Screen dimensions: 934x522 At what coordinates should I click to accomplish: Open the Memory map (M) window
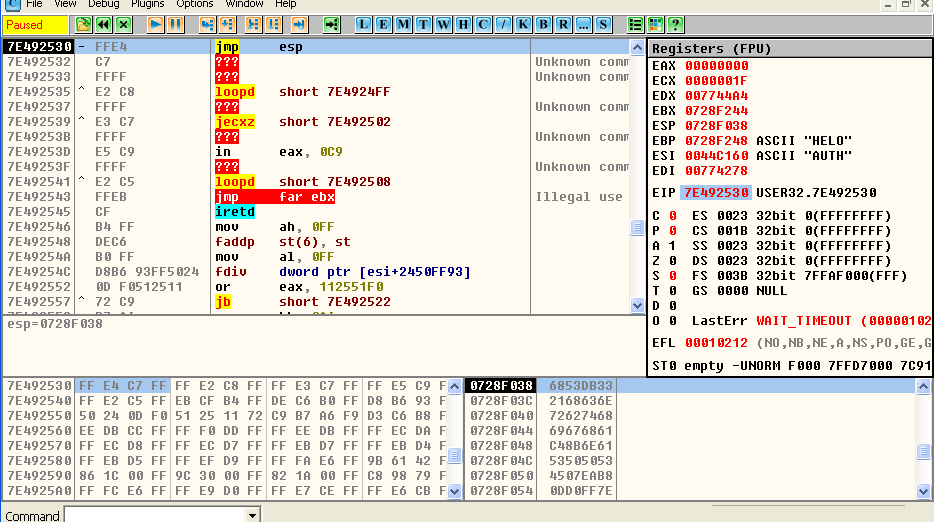pos(403,24)
